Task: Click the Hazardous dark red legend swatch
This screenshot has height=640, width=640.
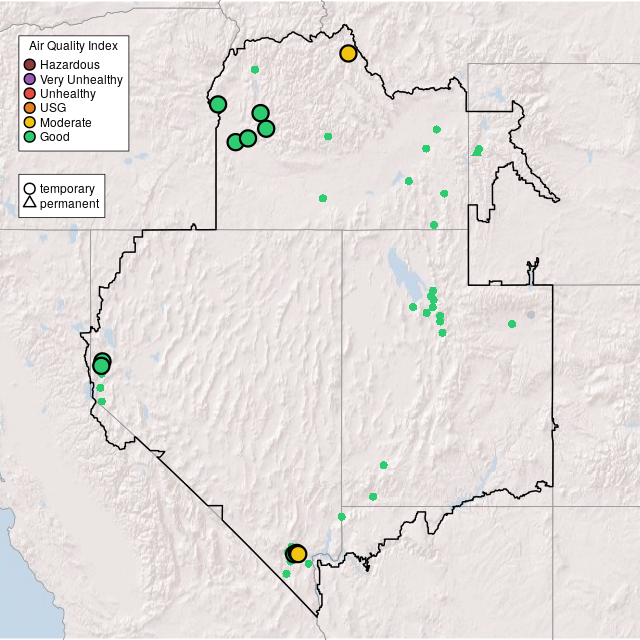Action: point(30,65)
